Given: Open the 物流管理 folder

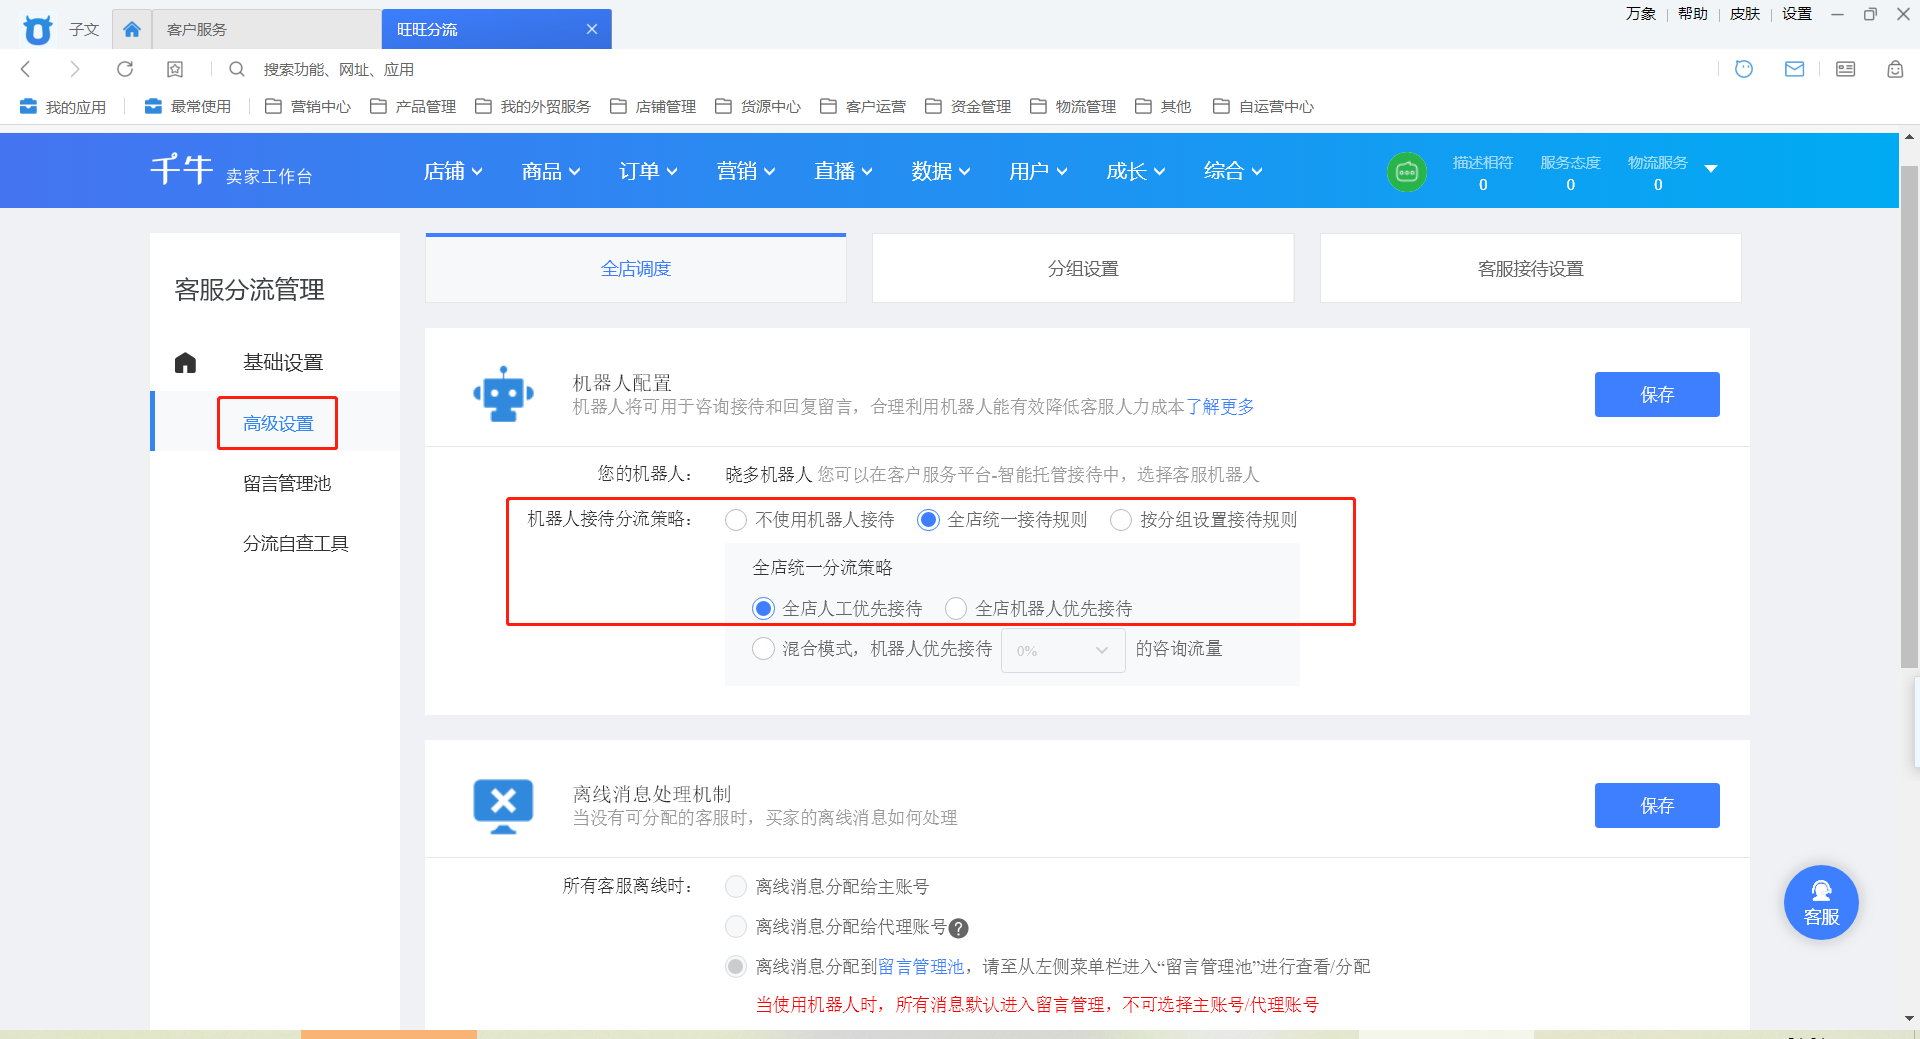Looking at the screenshot, I should coord(1073,106).
